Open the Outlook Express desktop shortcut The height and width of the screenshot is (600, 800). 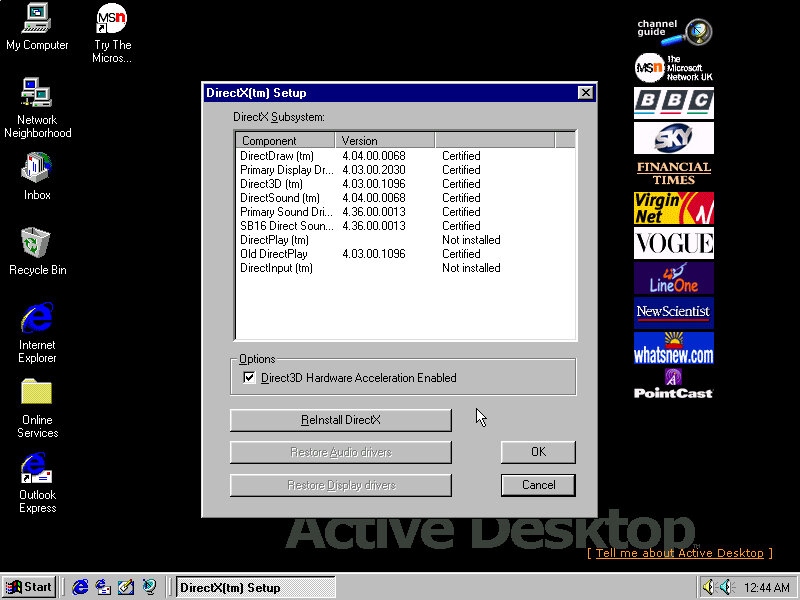click(37, 468)
